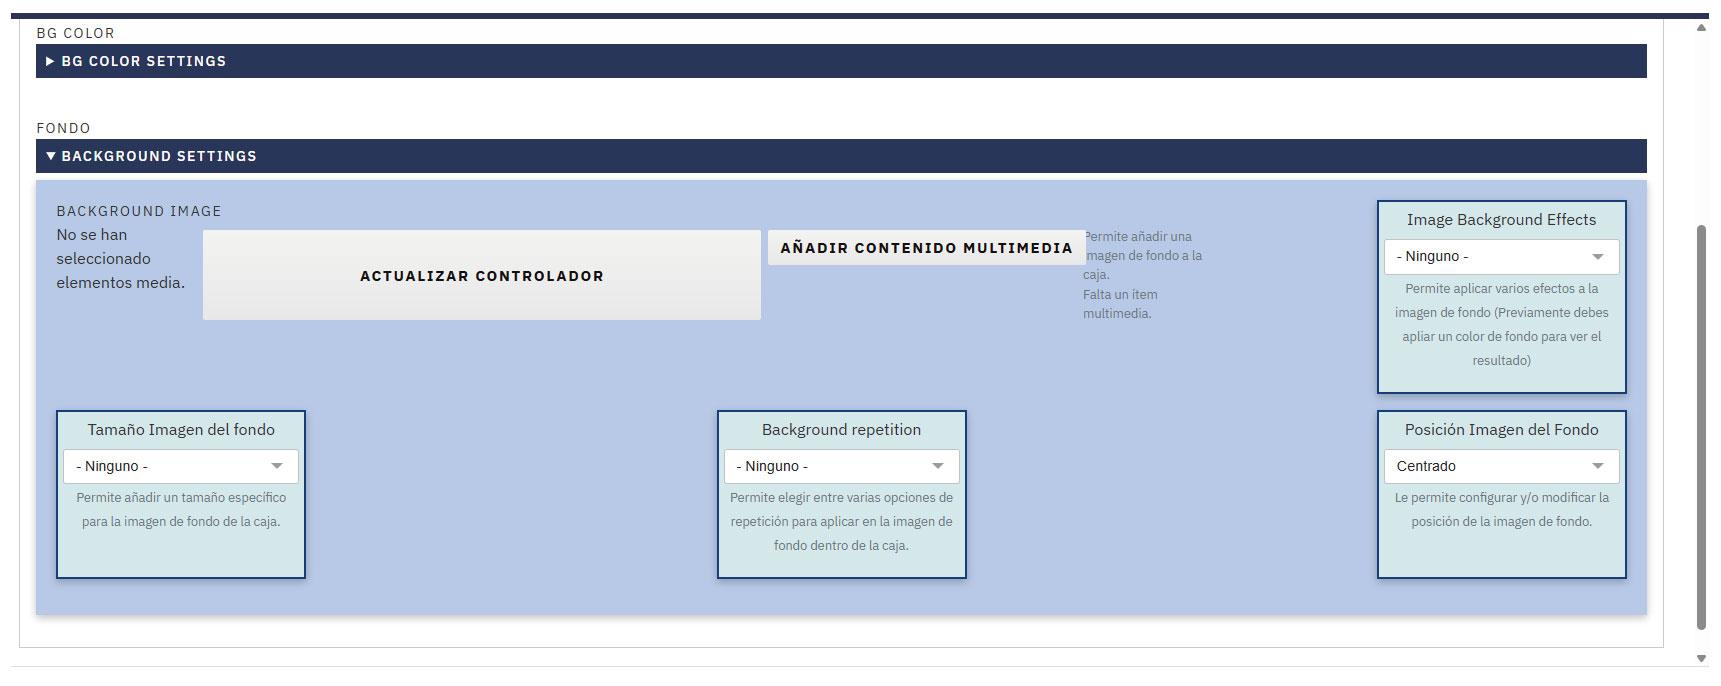This screenshot has height=686, width=1721.
Task: Expand the BG Color Settings section
Action: pyautogui.click(x=841, y=61)
